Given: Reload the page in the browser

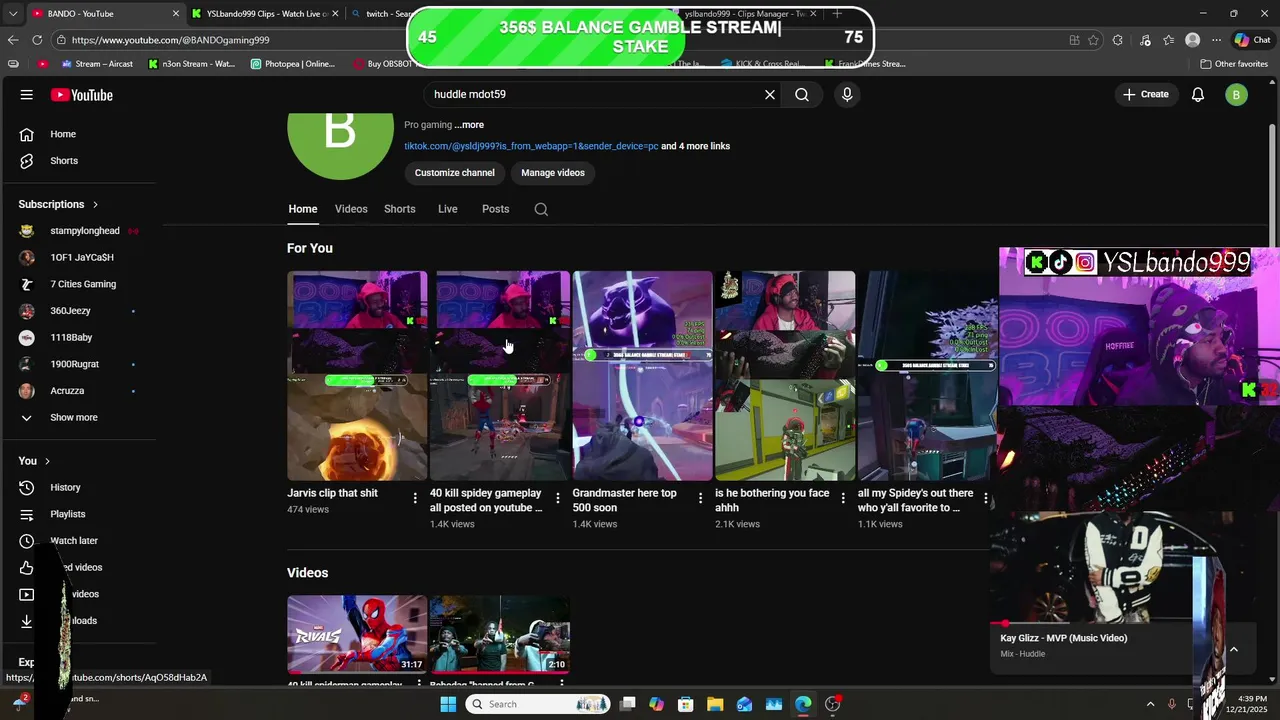Looking at the screenshot, I should tap(37, 40).
